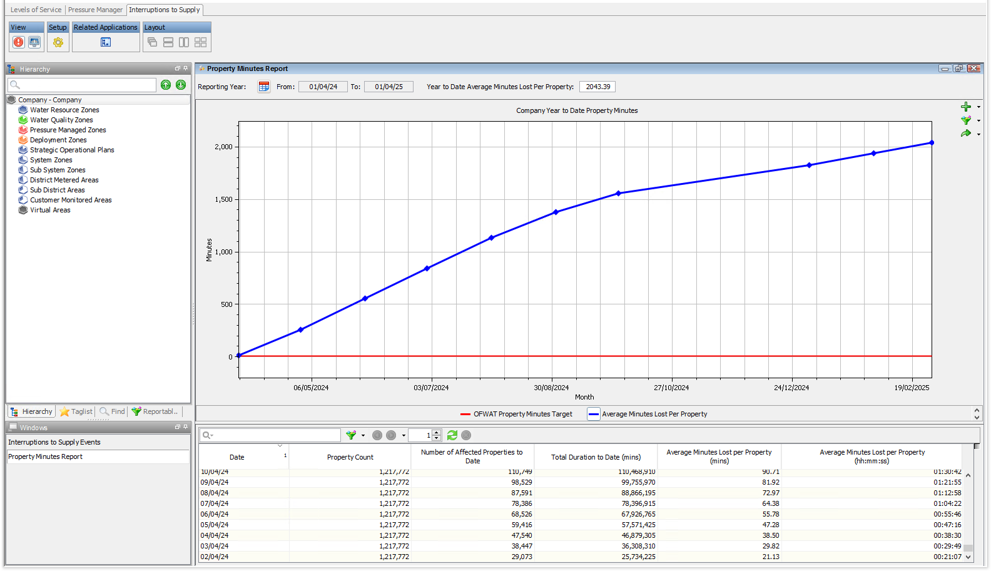Open the Interruptions to Supply Events view icon
Screen dimensions: 991x571
coord(18,42)
